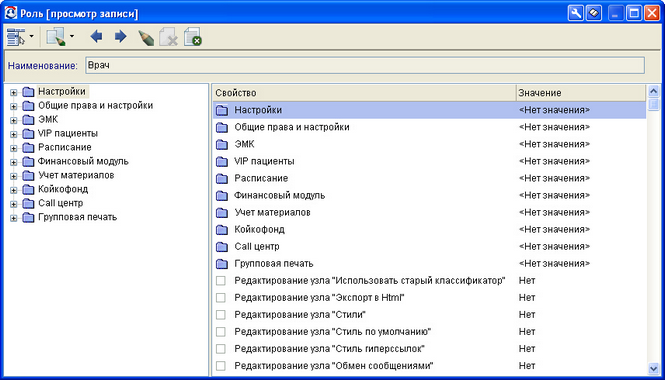Select Койкофонд in the left tree

[x=63, y=189]
